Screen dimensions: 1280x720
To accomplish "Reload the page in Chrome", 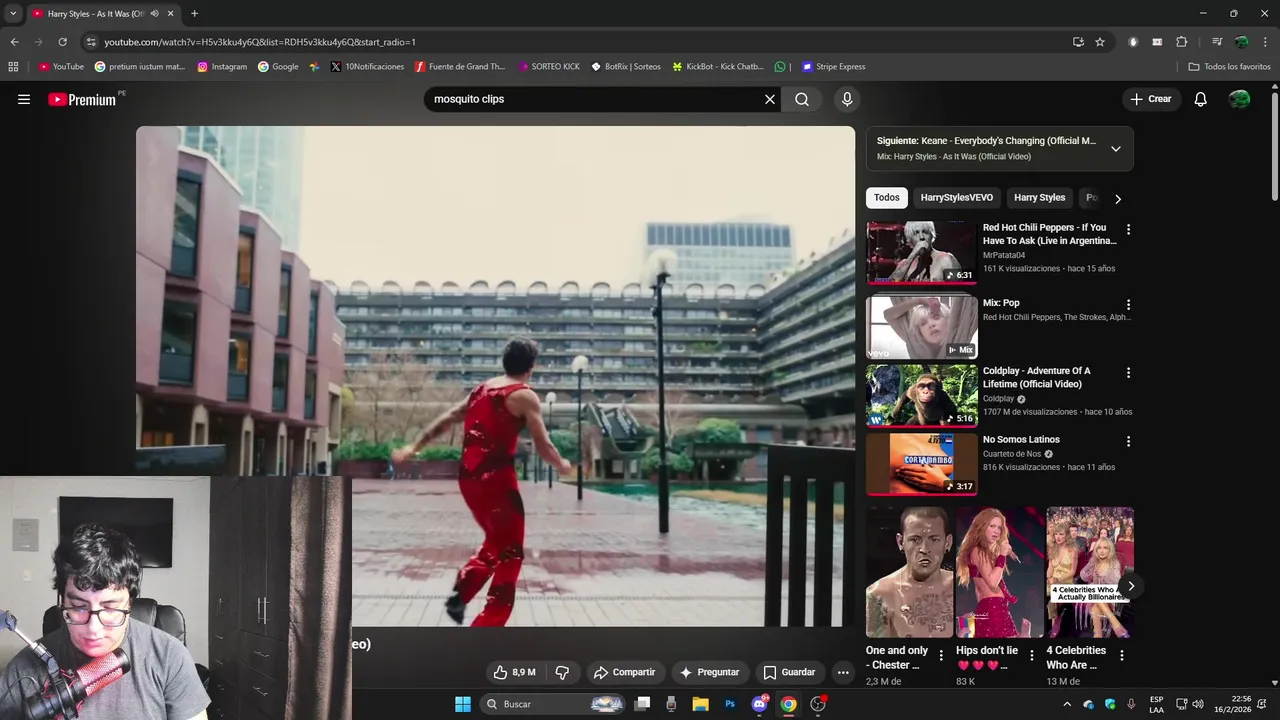I will (62, 42).
